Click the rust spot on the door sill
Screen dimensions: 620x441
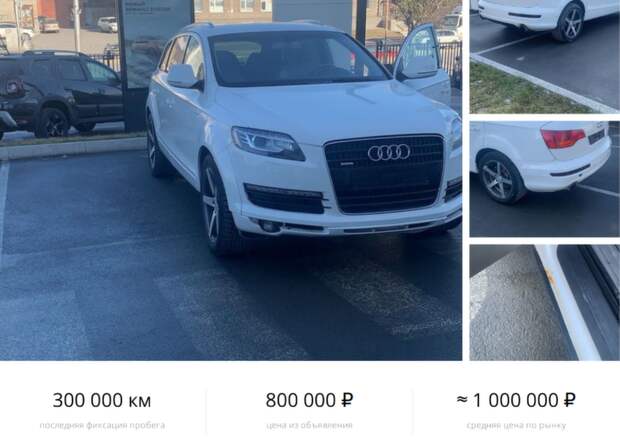pyautogui.click(x=549, y=275)
